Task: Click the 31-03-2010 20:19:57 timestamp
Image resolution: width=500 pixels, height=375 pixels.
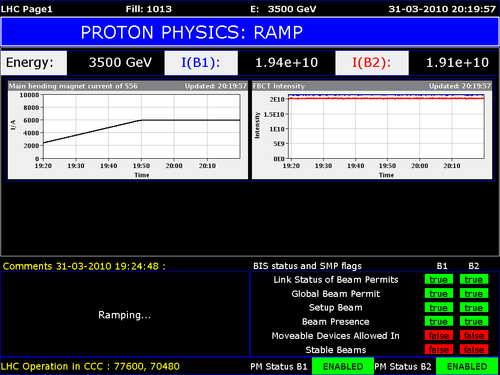Action: (442, 9)
